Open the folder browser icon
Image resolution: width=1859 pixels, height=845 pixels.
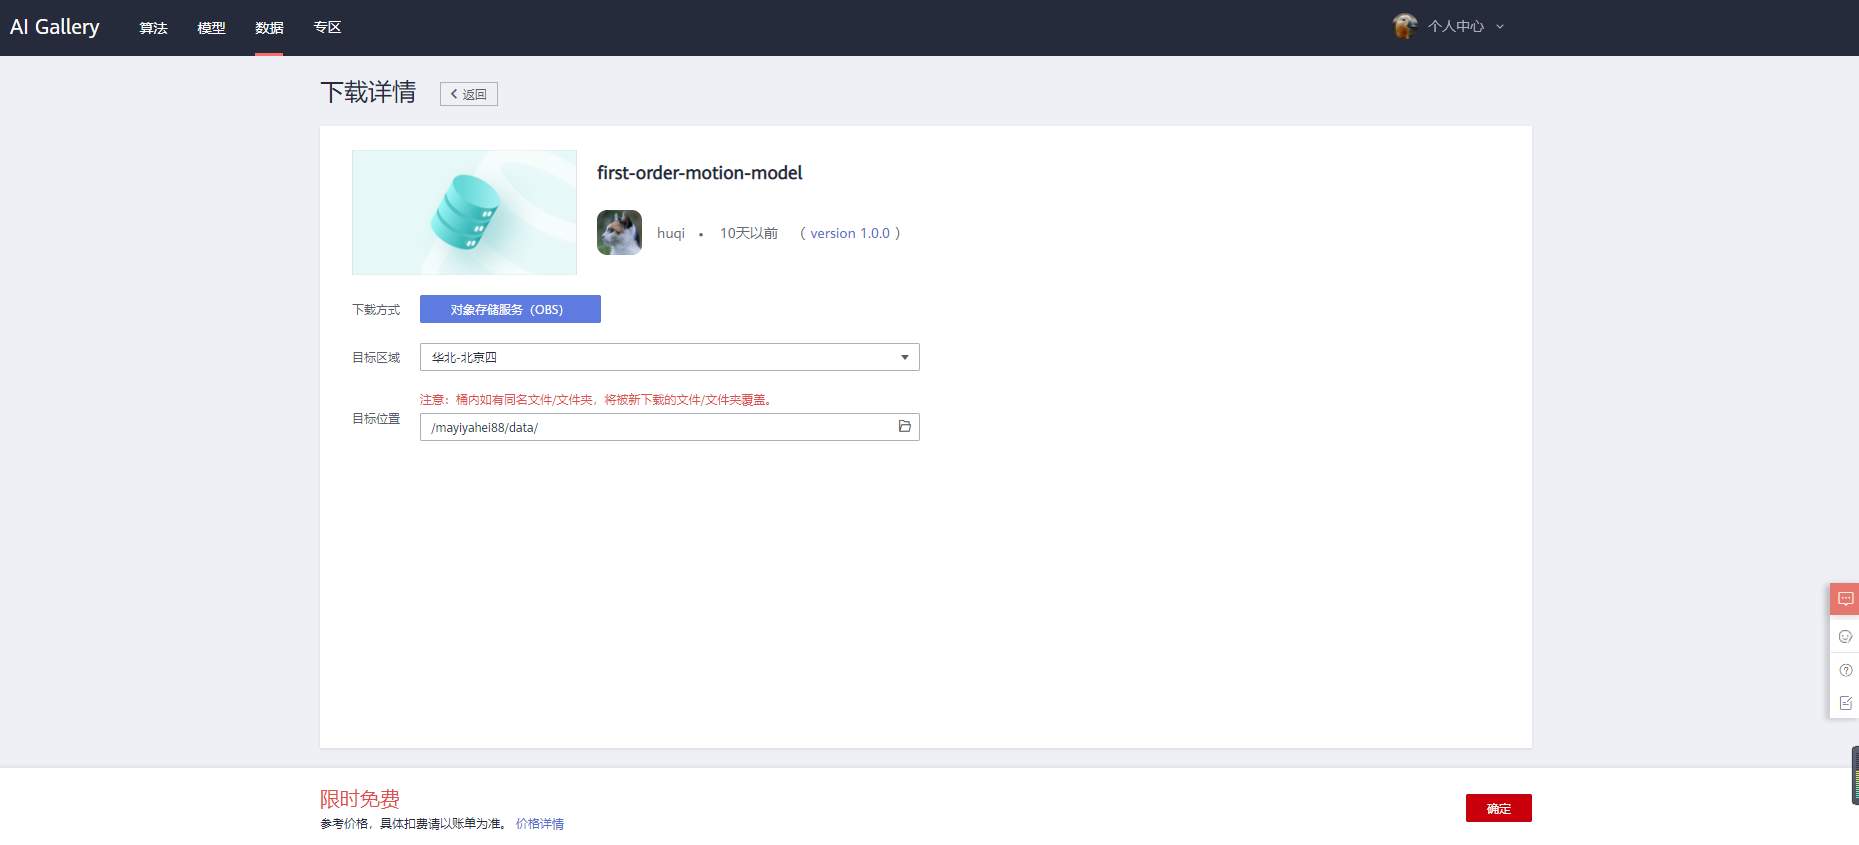point(905,426)
